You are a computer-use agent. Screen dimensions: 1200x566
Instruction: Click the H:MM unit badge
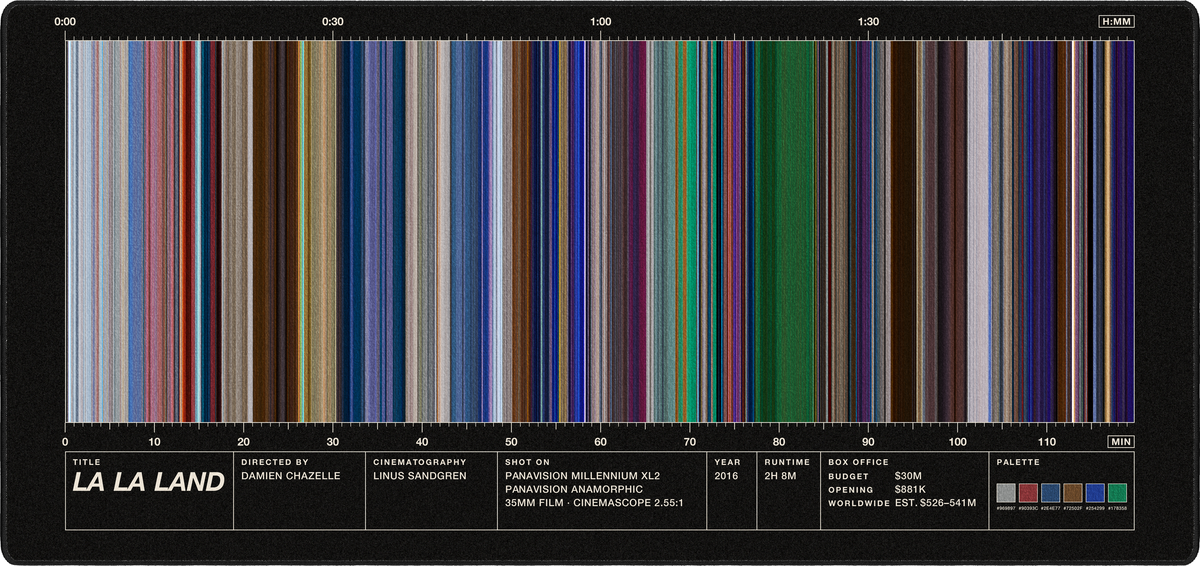(1115, 21)
